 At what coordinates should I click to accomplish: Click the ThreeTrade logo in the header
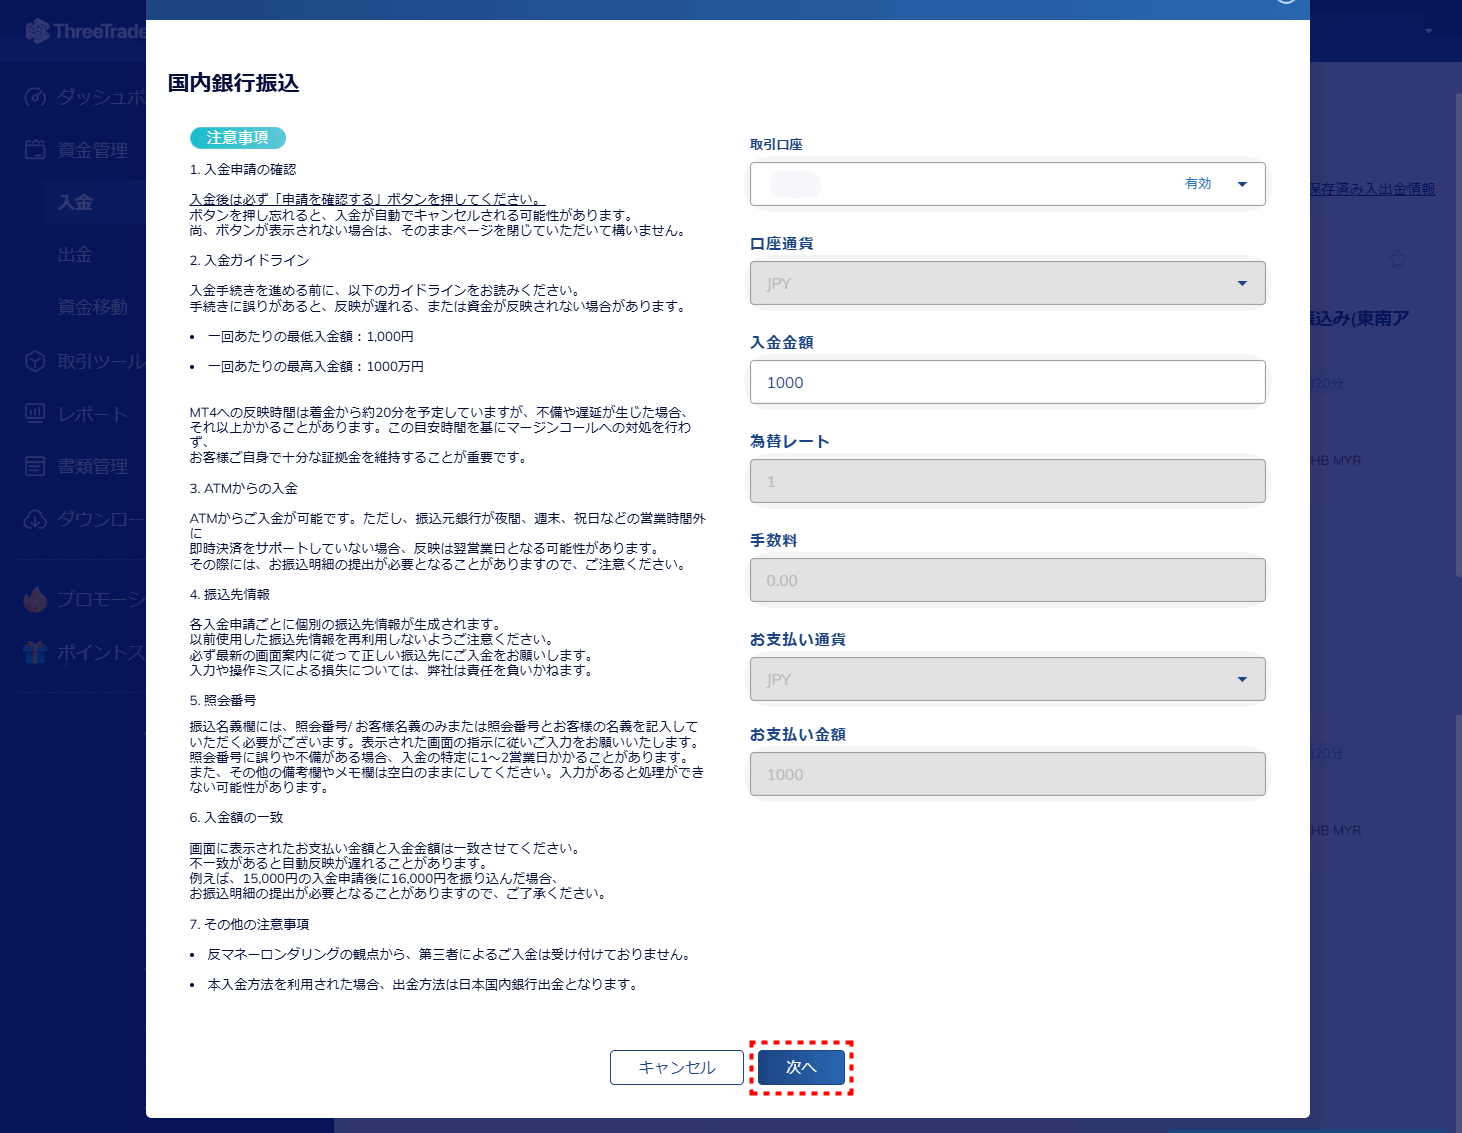point(86,31)
